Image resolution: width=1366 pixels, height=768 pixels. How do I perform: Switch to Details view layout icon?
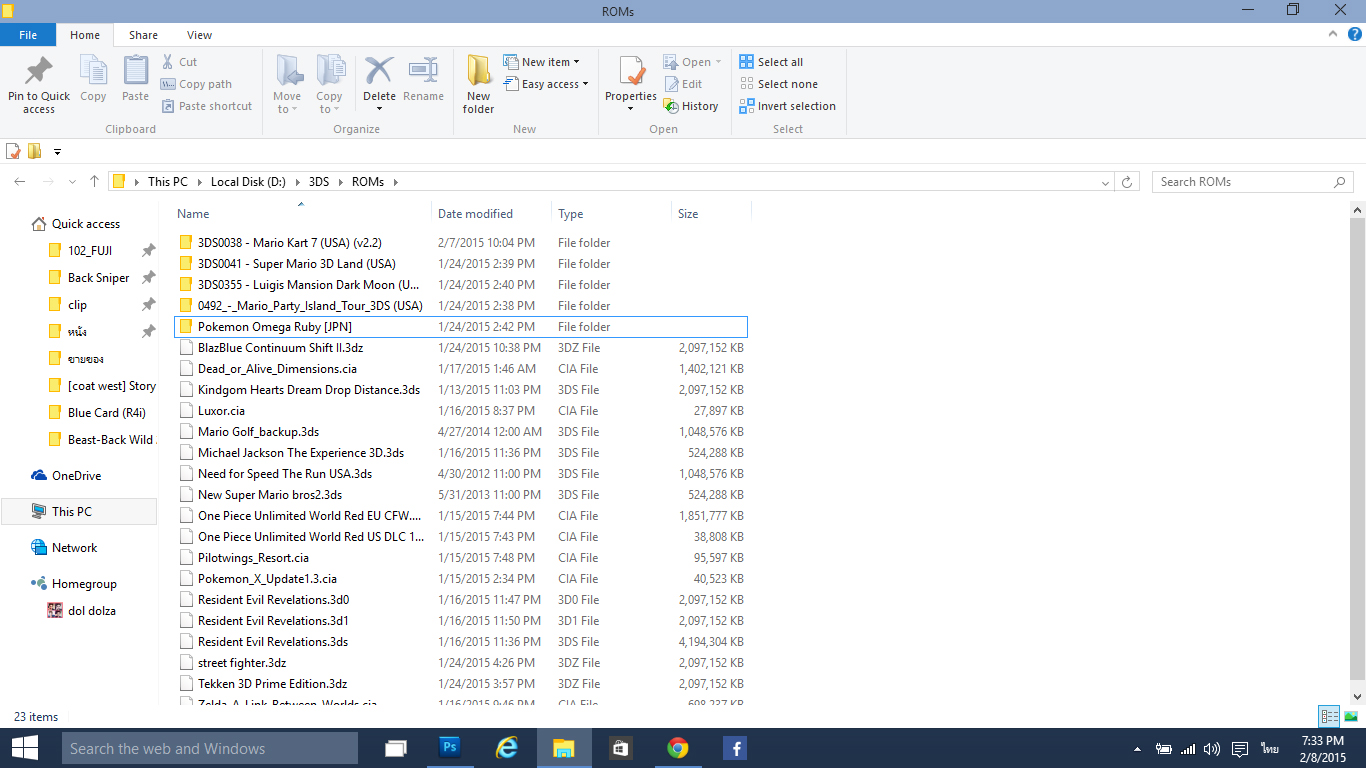(x=1329, y=716)
